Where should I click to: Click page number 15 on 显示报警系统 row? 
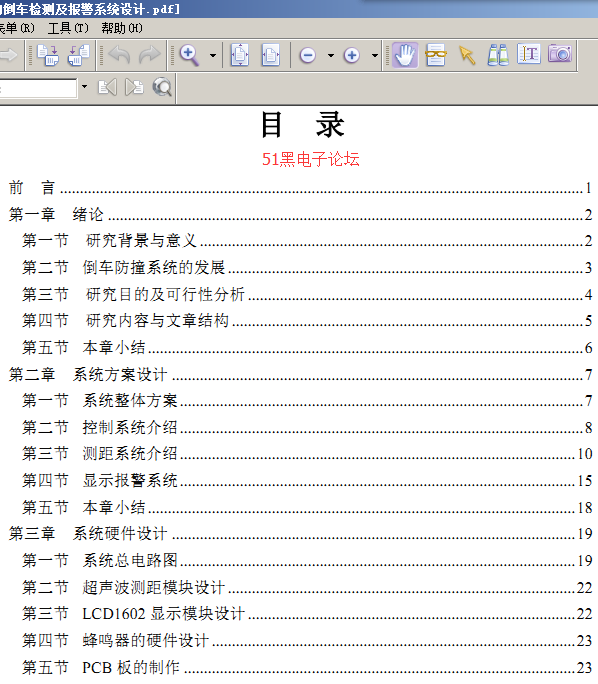(584, 481)
